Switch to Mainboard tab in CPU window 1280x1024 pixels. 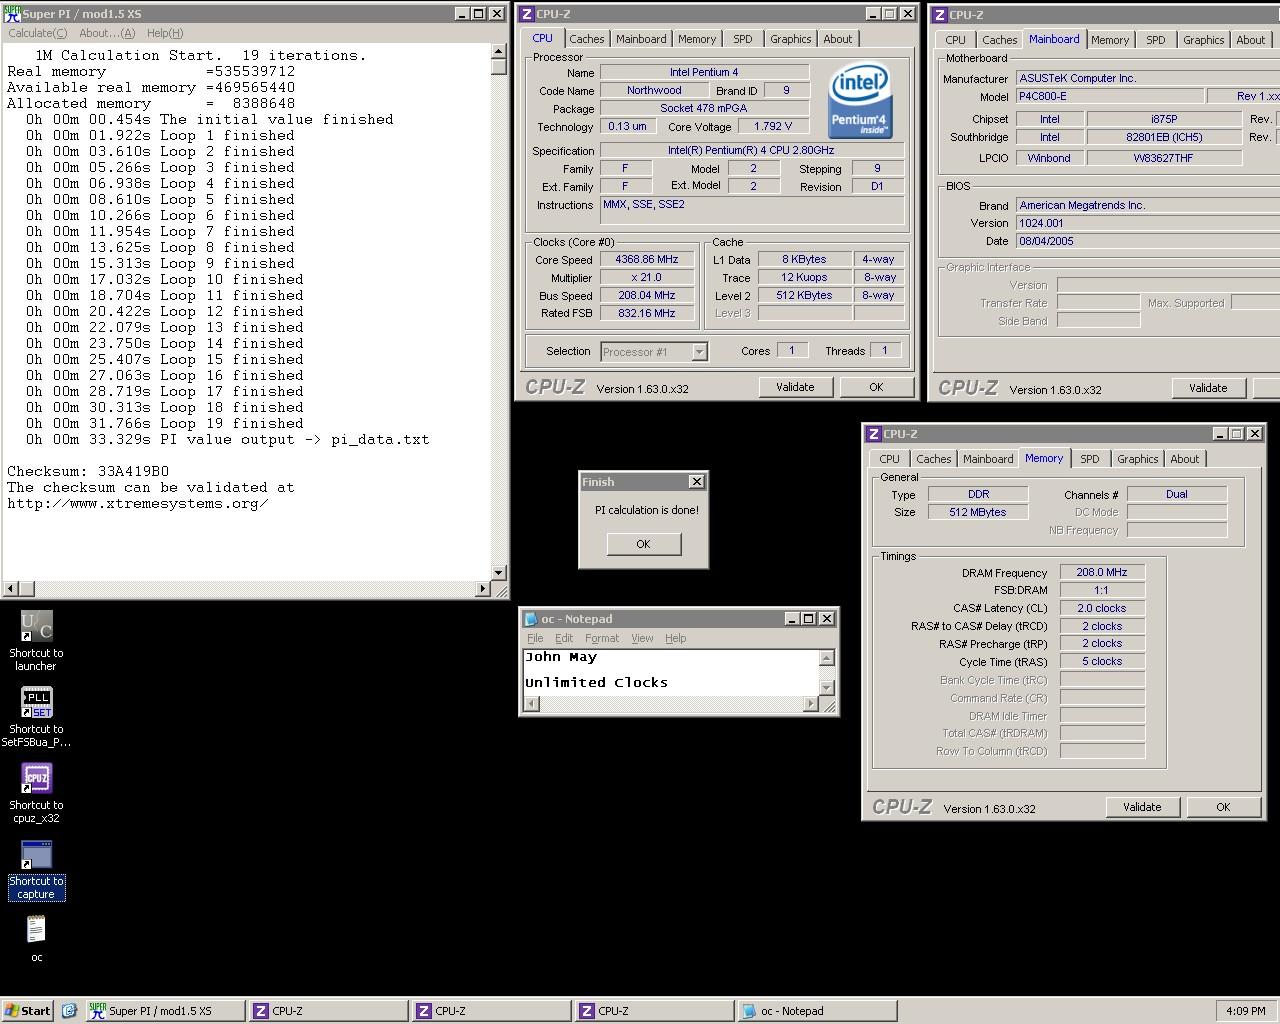click(x=641, y=39)
